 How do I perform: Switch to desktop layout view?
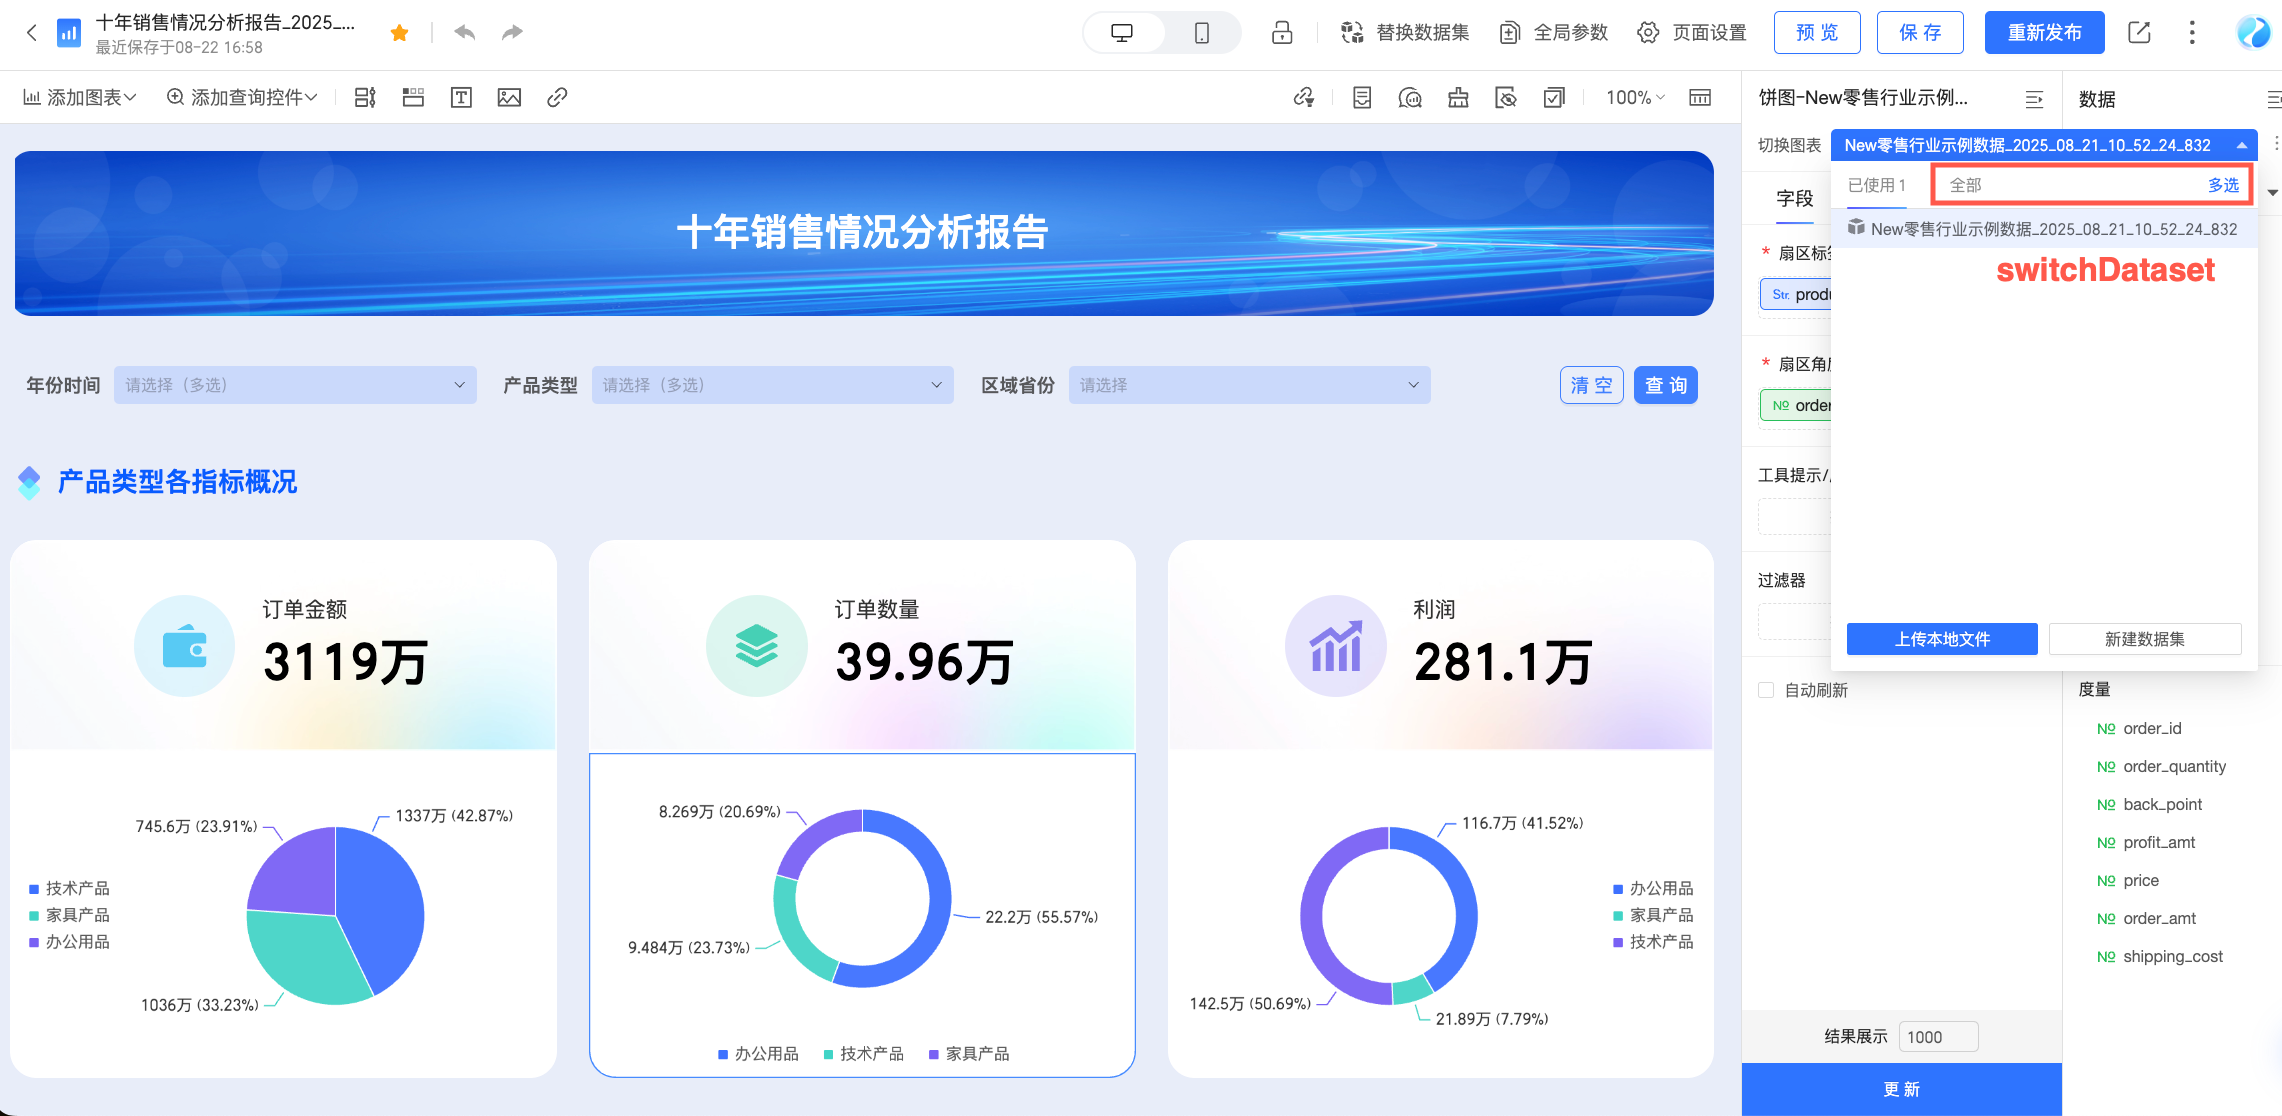pos(1122,33)
